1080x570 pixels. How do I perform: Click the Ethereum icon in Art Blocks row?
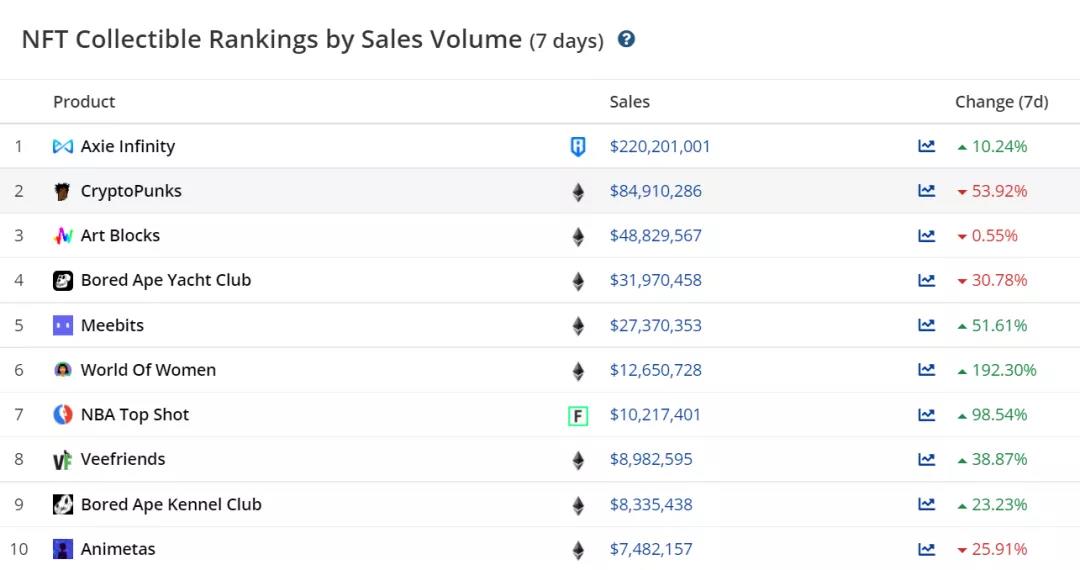(578, 237)
